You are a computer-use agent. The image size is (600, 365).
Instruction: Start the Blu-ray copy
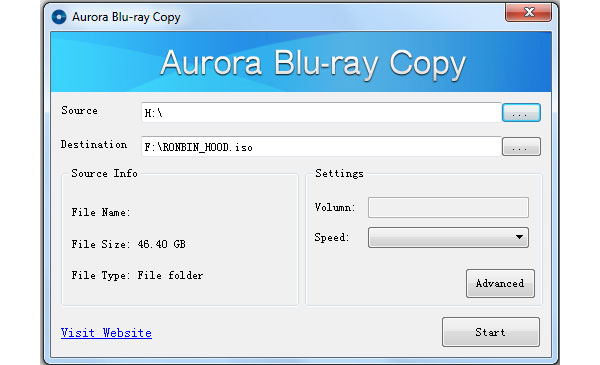pos(491,332)
